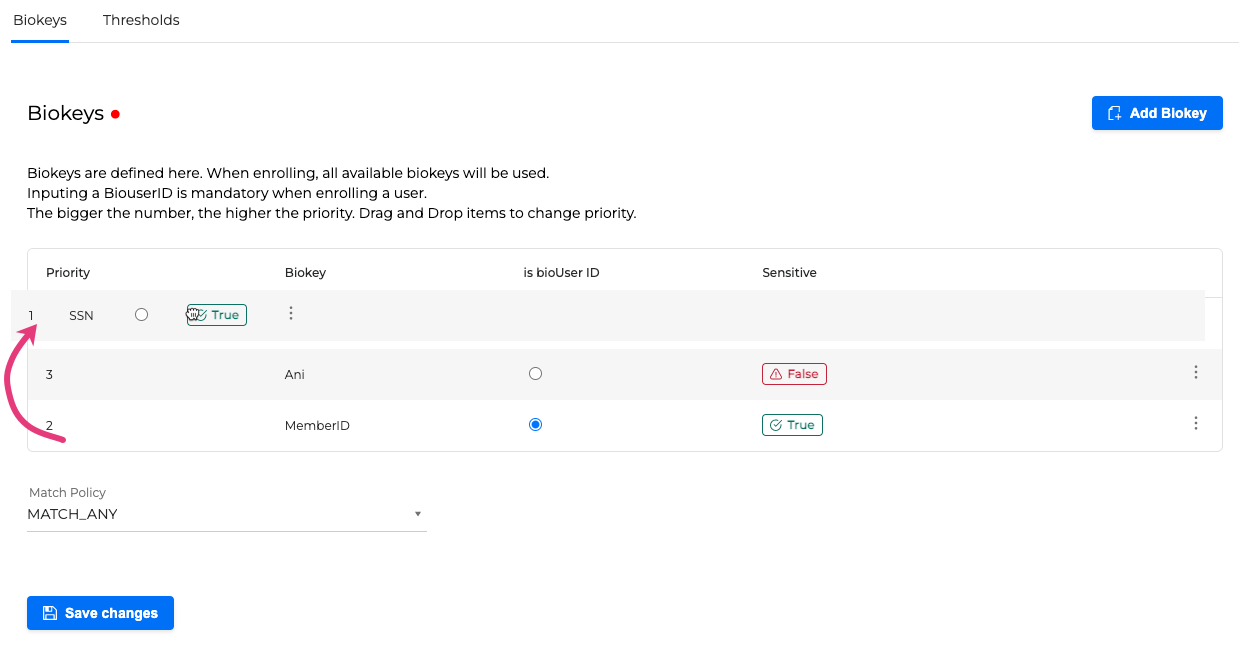Click the SSN True sensitive badge

point(218,315)
